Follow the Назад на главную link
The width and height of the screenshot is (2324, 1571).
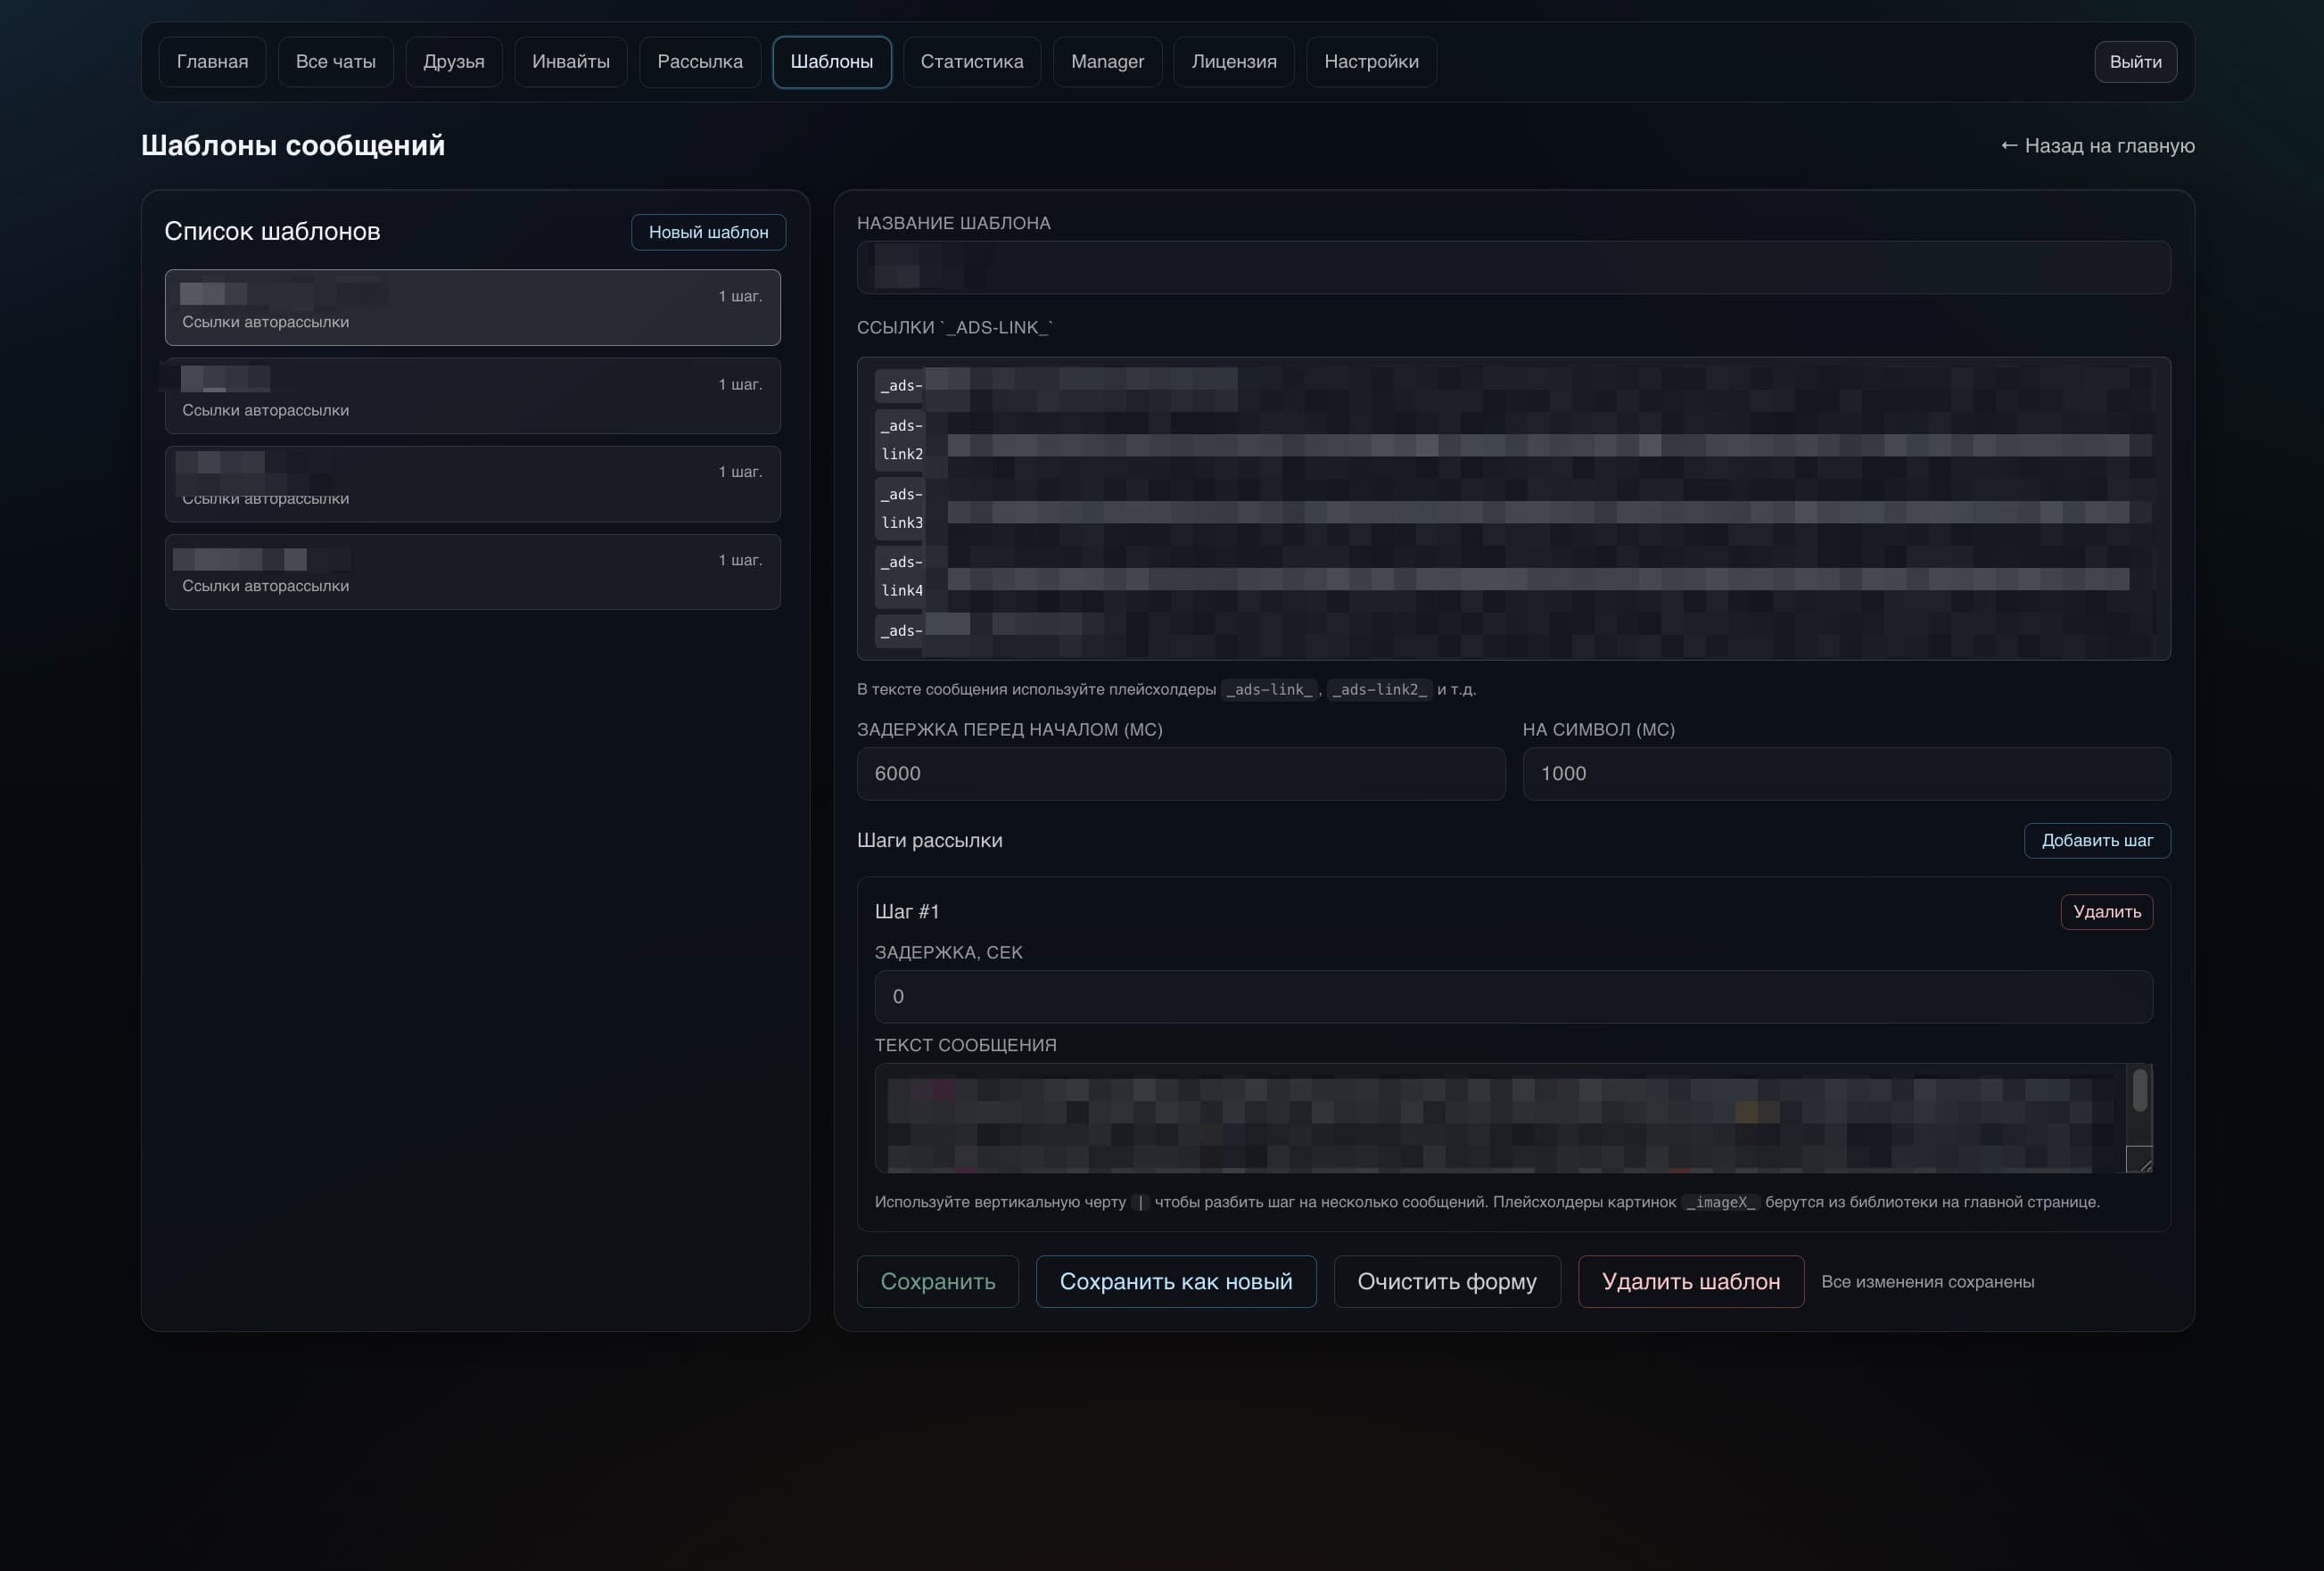(x=2097, y=146)
